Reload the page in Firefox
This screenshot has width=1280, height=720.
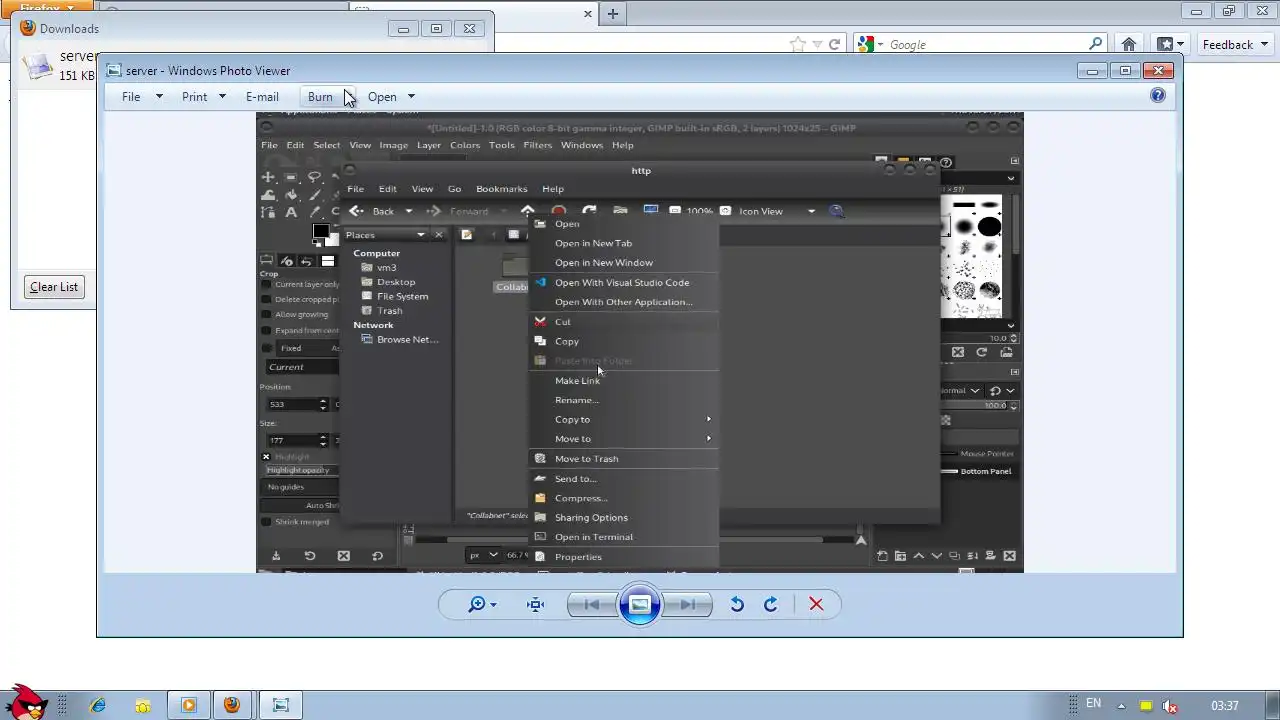point(834,44)
